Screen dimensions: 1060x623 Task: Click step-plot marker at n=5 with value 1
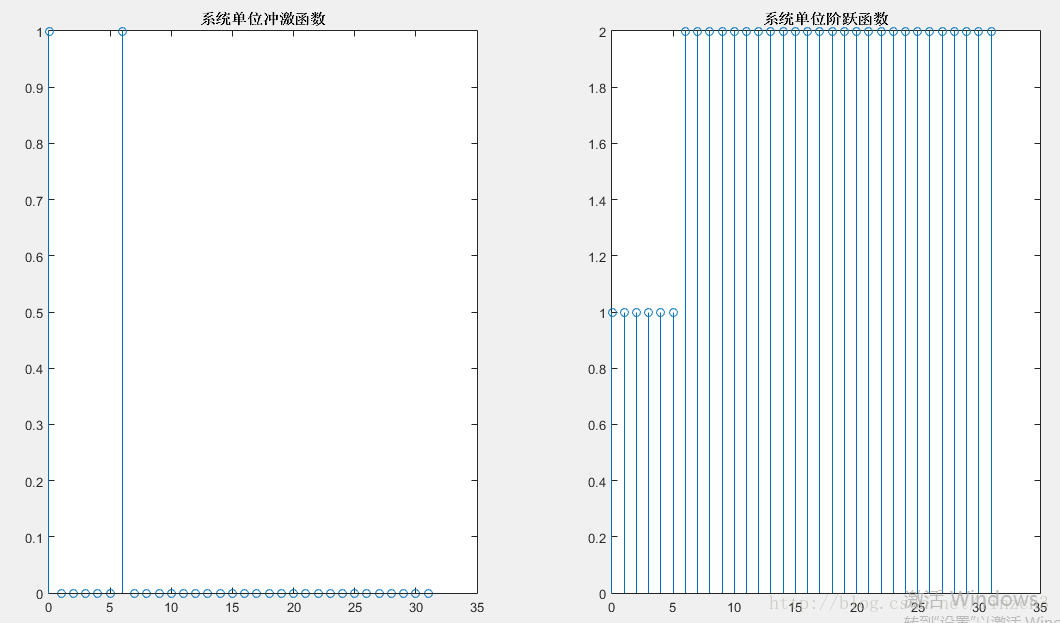pyautogui.click(x=673, y=313)
